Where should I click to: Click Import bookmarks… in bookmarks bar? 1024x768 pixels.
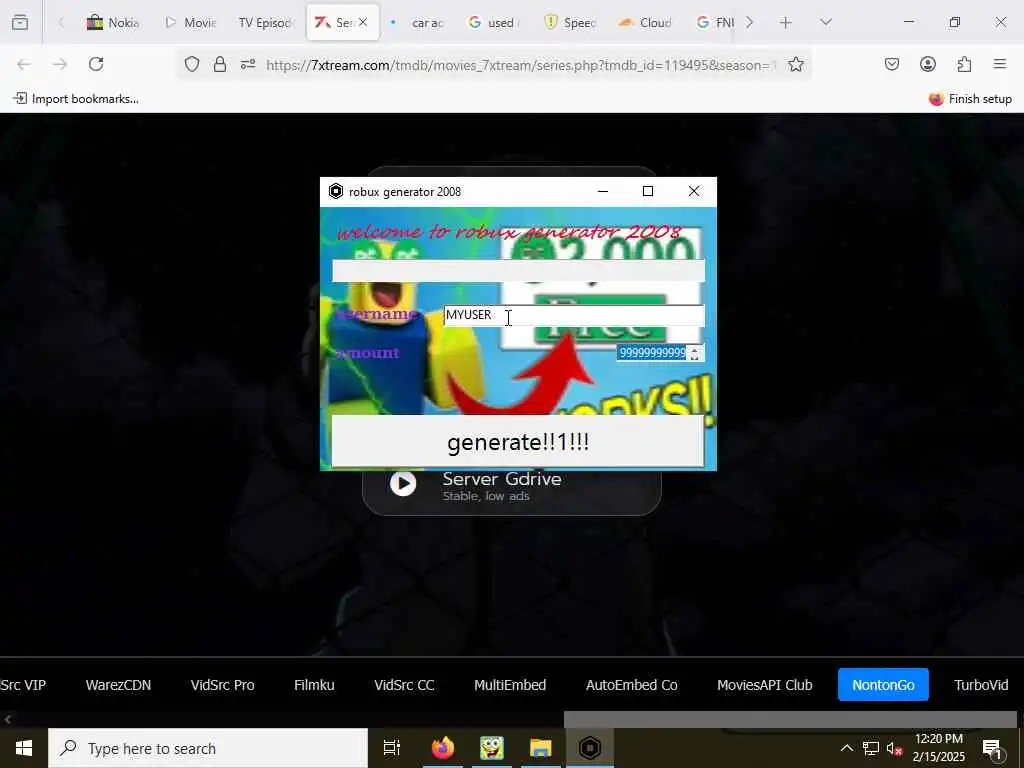76,99
